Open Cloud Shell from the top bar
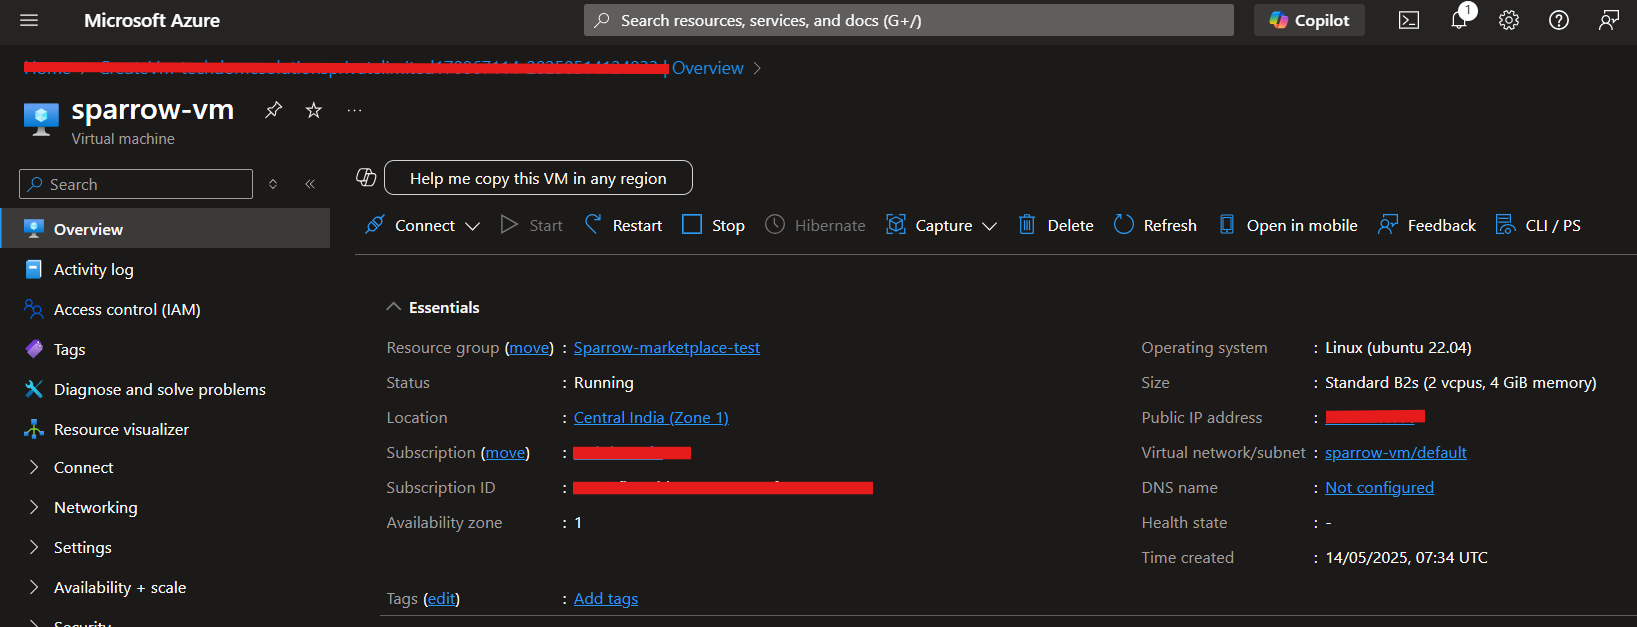 coord(1409,20)
